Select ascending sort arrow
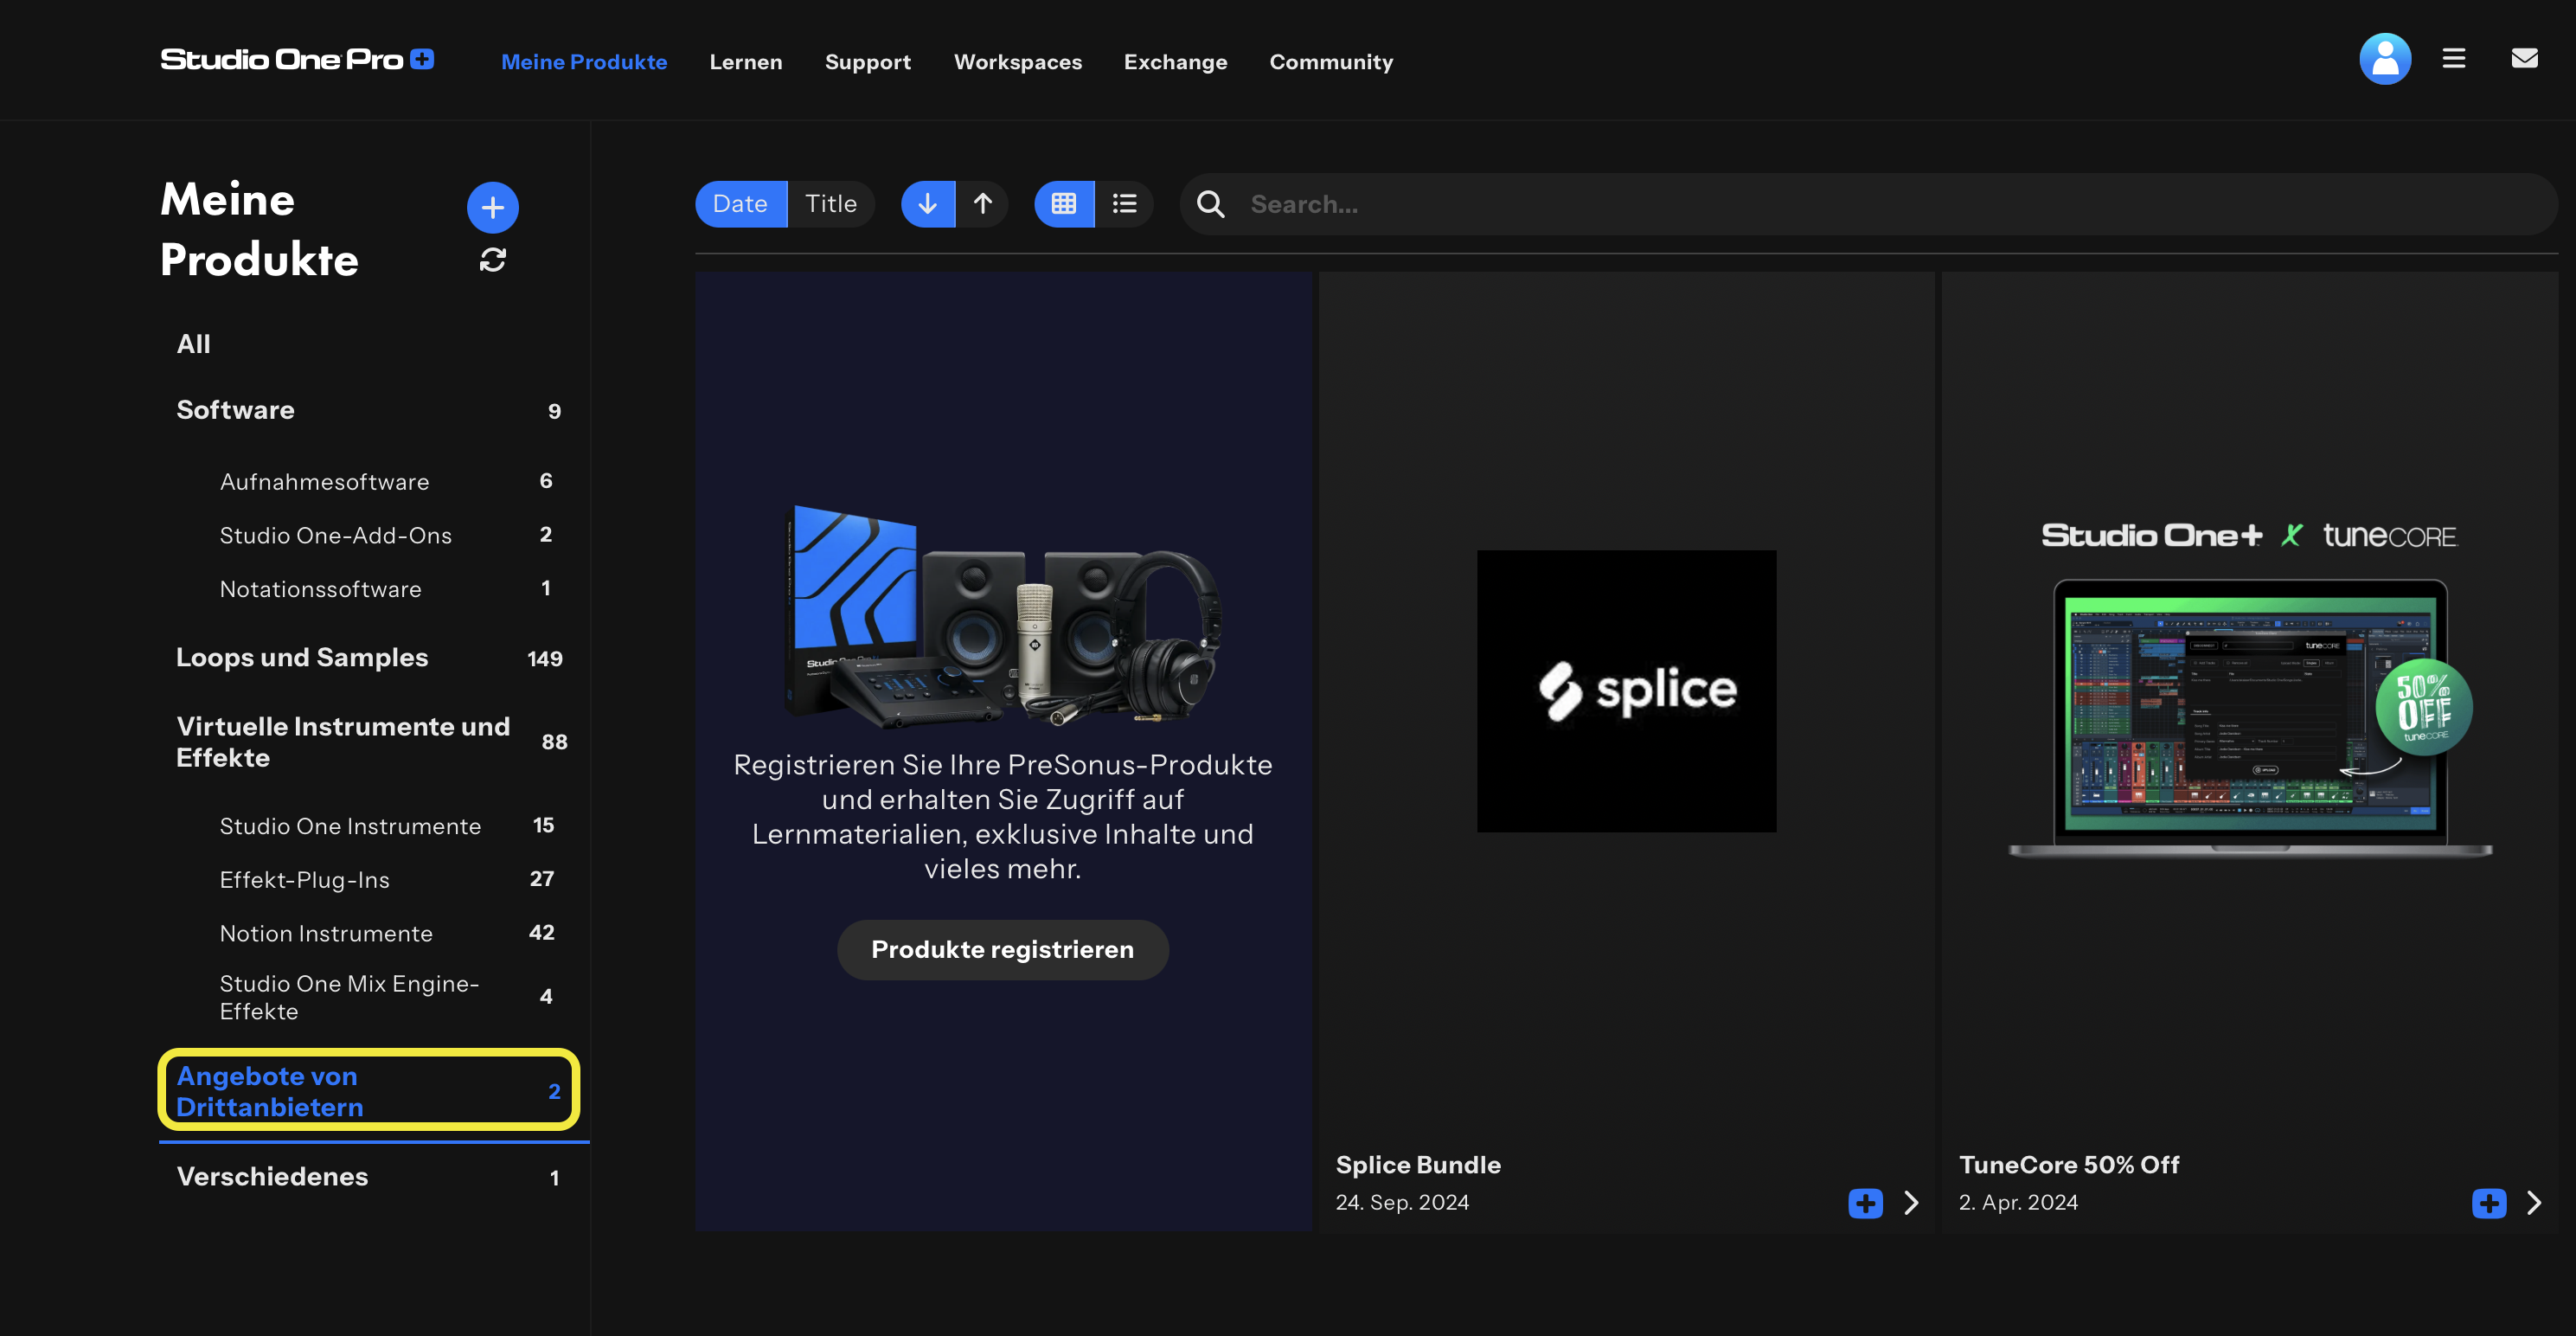This screenshot has width=2576, height=1336. (982, 204)
